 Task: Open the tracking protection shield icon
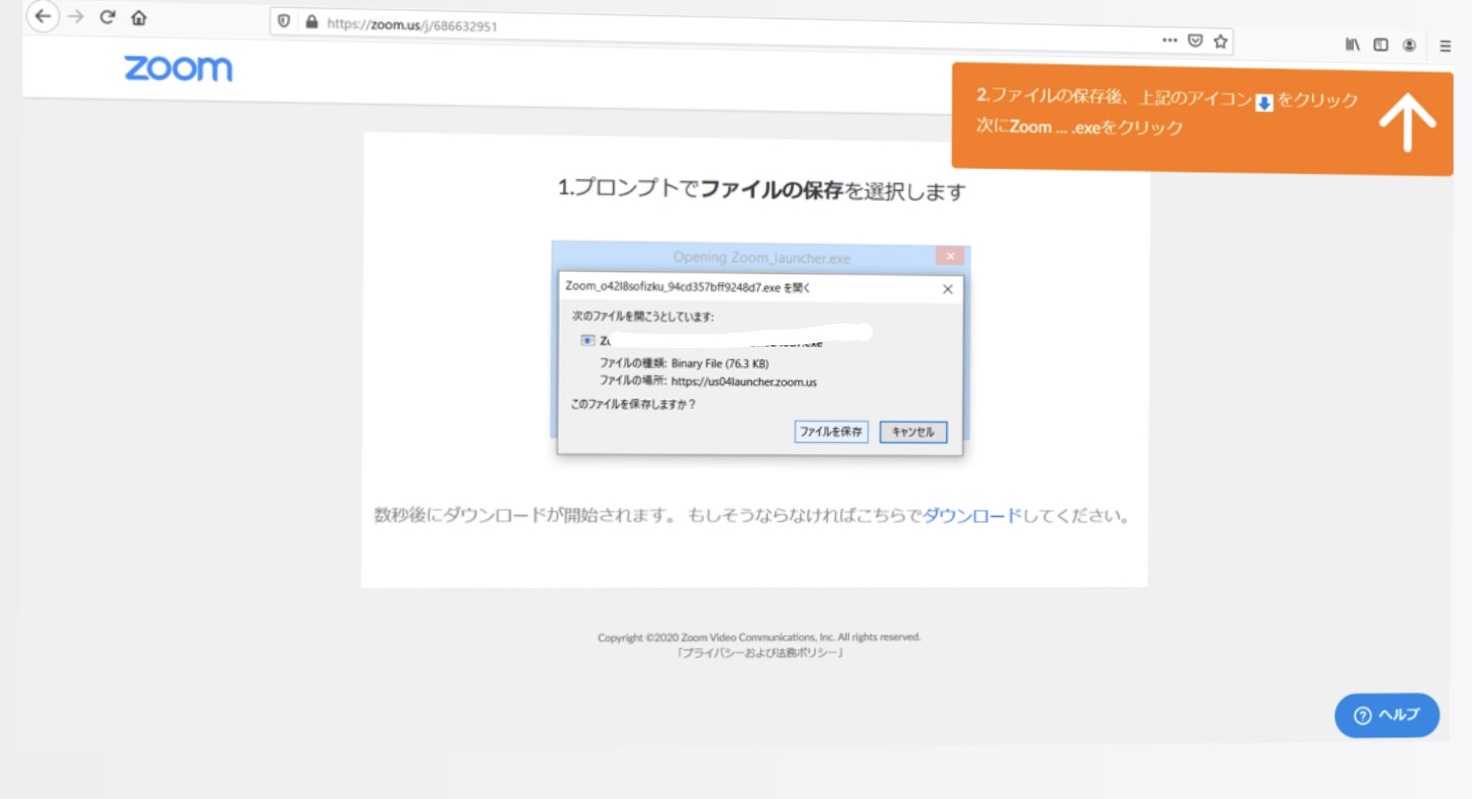[284, 21]
